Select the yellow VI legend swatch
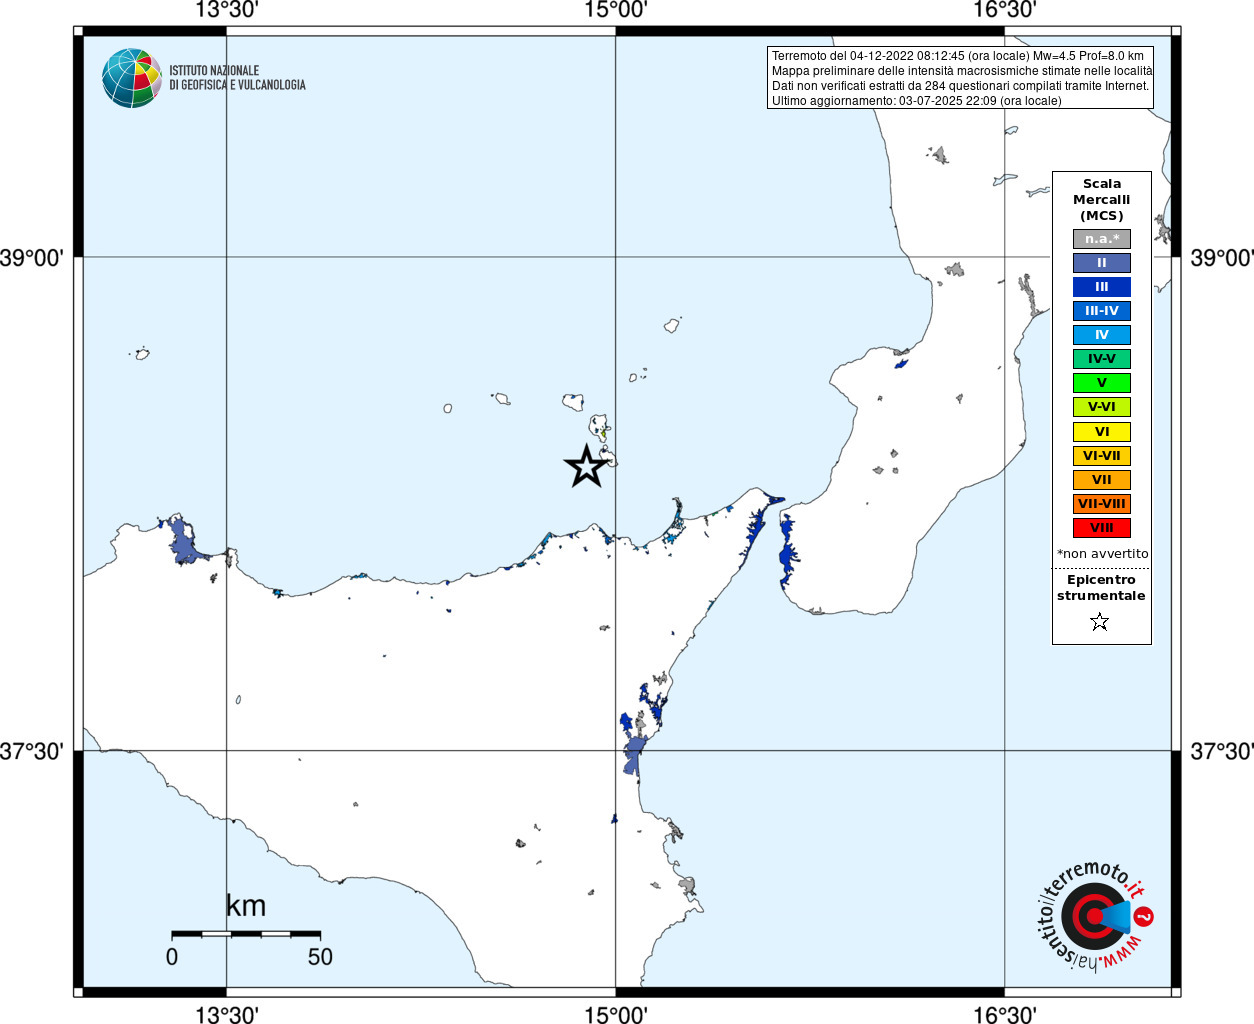The image size is (1254, 1024). click(x=1102, y=432)
